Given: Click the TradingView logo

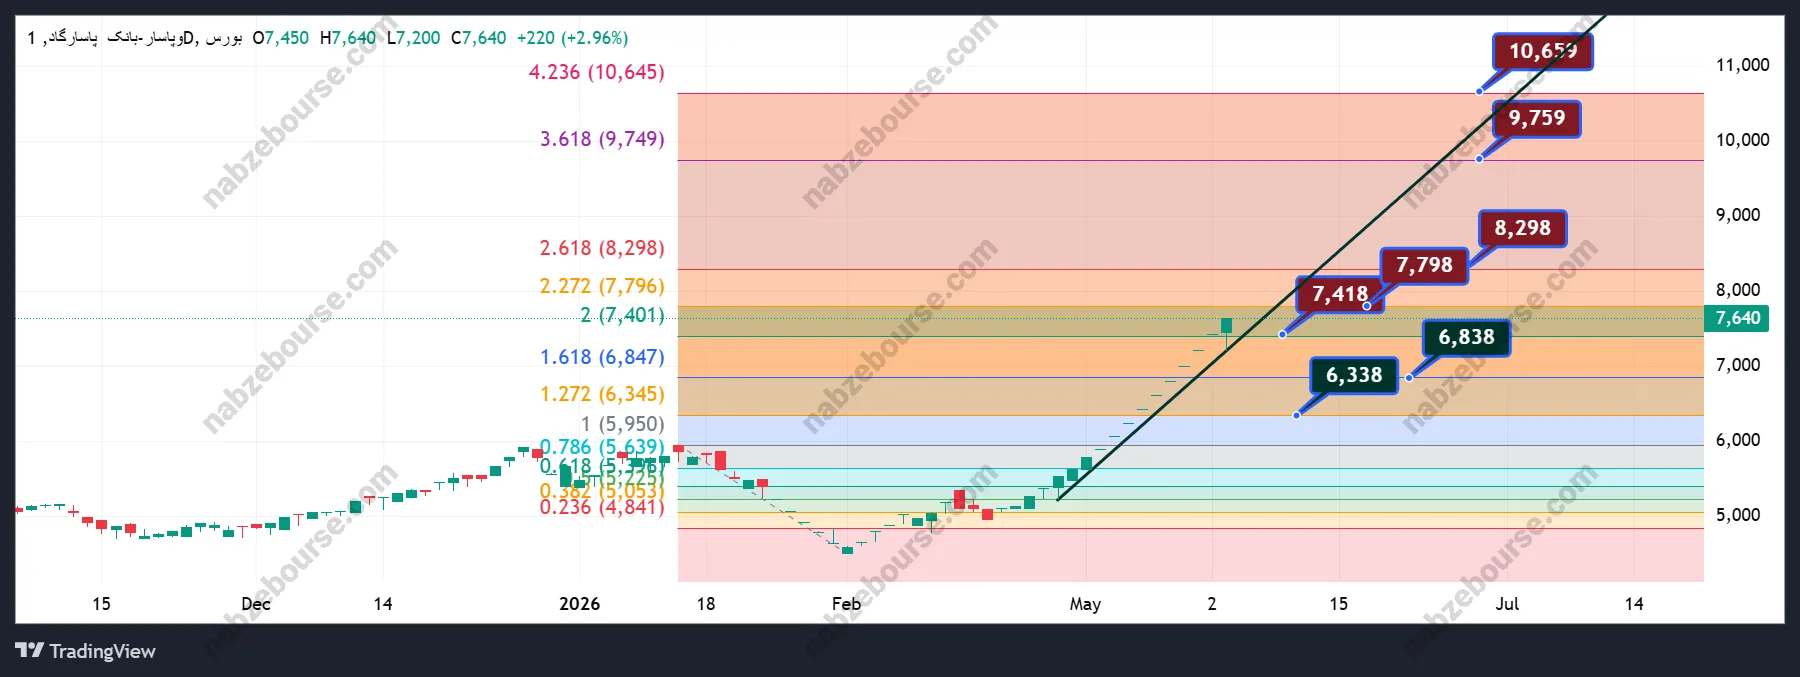Looking at the screenshot, I should (85, 651).
